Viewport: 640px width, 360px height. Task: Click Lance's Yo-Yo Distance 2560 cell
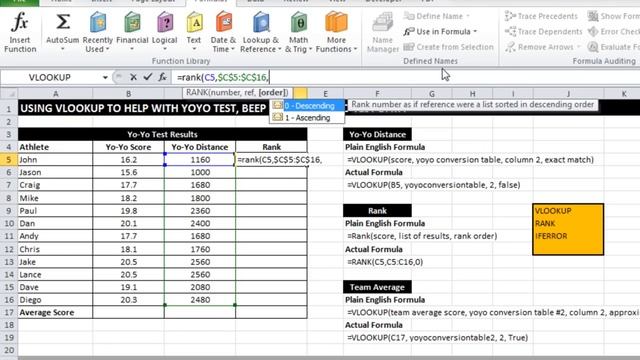[x=200, y=274]
